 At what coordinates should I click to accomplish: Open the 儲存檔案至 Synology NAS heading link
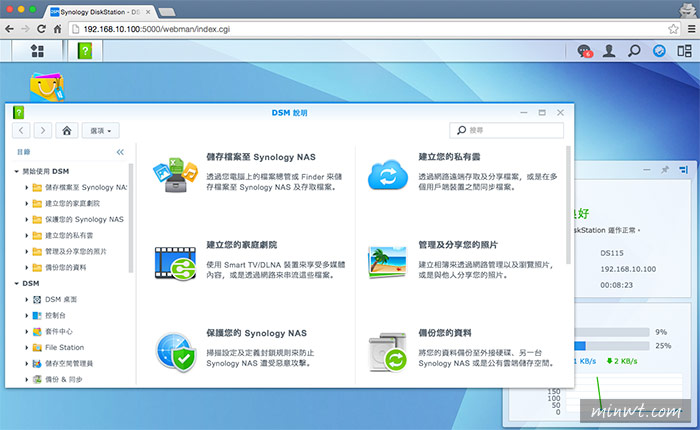click(261, 157)
